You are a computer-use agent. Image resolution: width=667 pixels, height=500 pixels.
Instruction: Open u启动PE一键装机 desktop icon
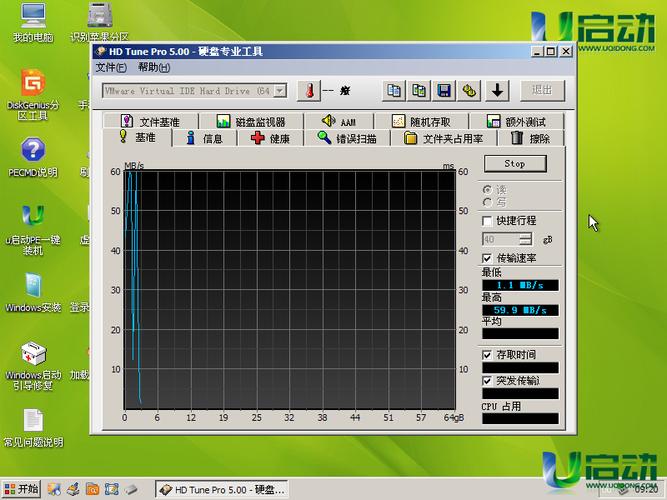pos(33,230)
